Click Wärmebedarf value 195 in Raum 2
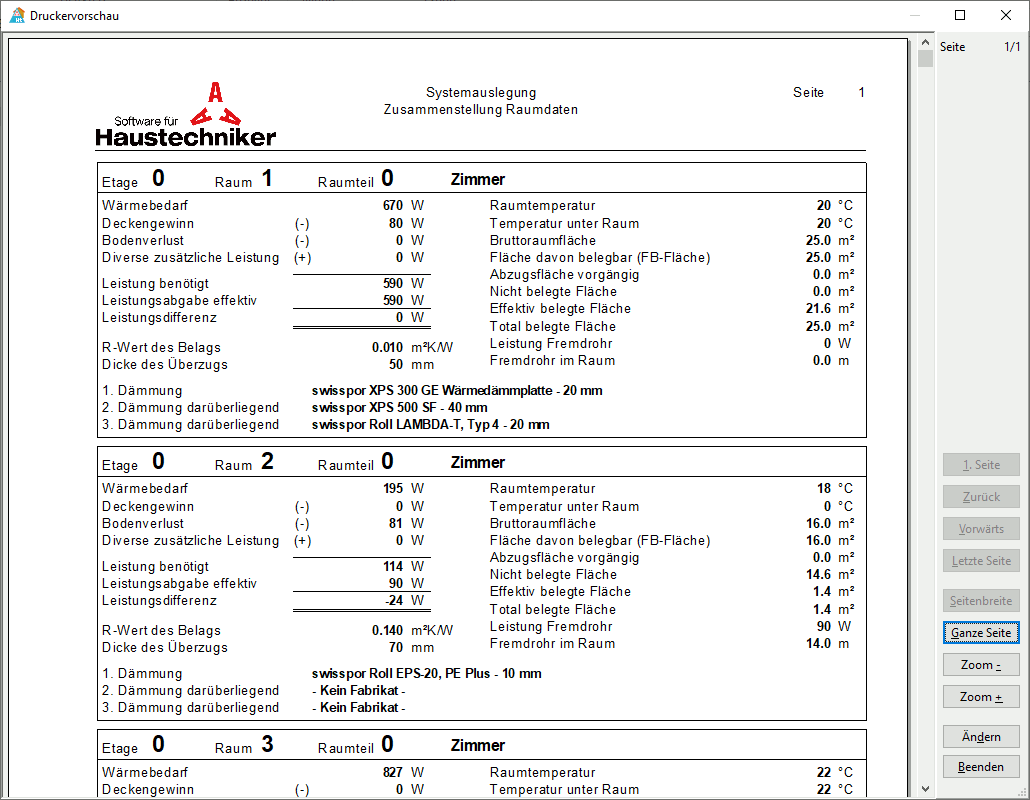The image size is (1030, 800). [x=393, y=489]
